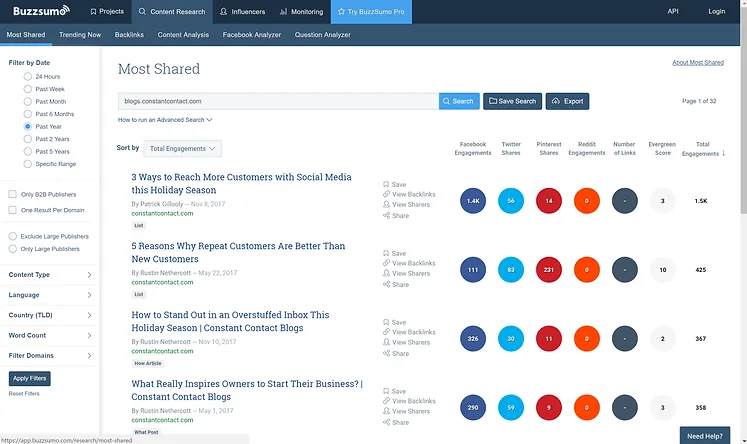Click the Twitter circle showing 83
The width and height of the screenshot is (747, 444).
(511, 270)
